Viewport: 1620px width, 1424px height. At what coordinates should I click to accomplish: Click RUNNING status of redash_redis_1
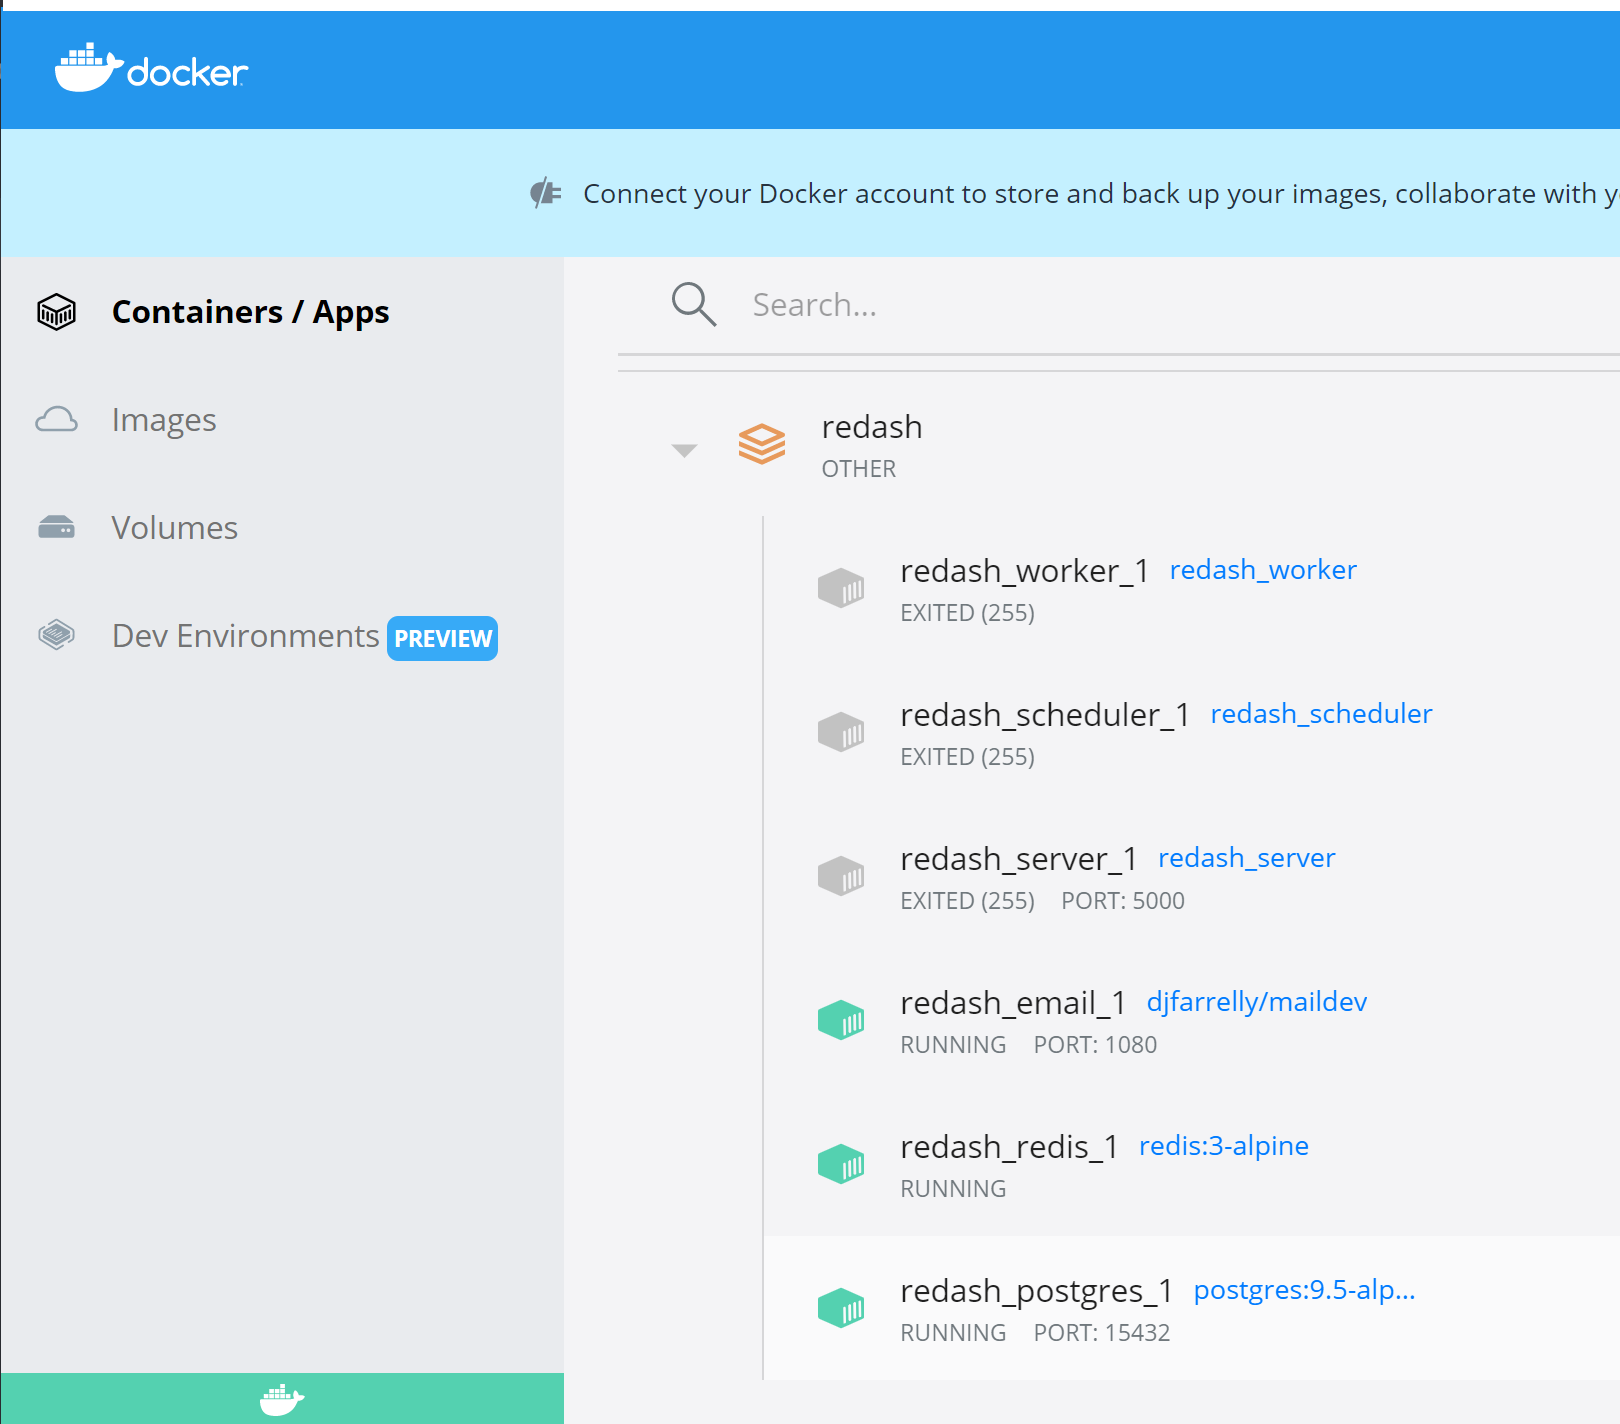(x=953, y=1189)
